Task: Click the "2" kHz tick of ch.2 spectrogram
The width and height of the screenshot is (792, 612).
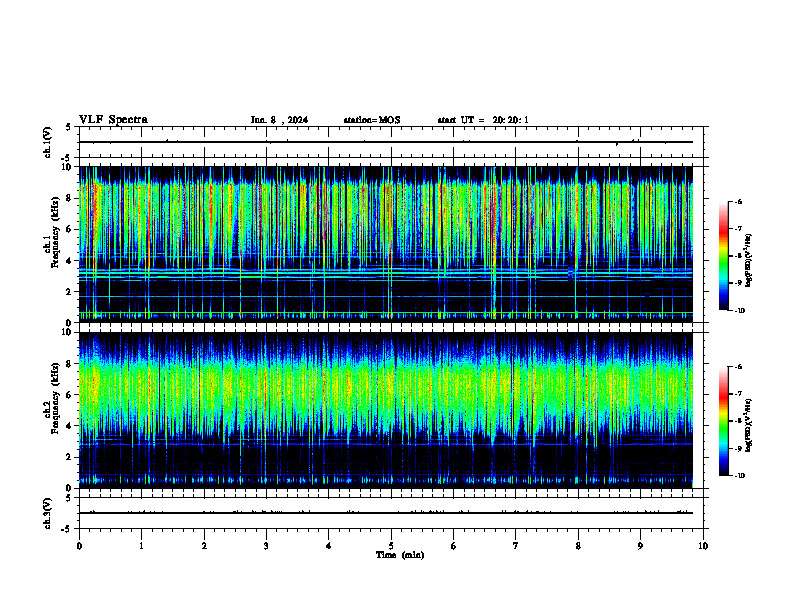Action: [x=71, y=457]
